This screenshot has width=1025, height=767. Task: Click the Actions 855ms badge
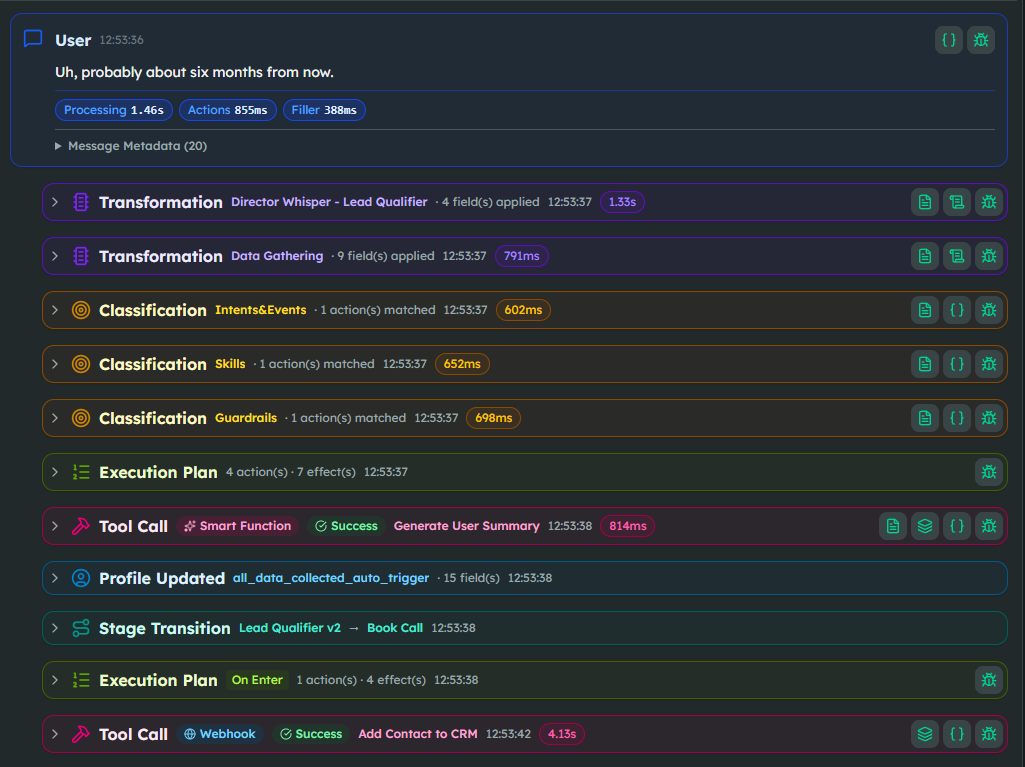coord(227,110)
